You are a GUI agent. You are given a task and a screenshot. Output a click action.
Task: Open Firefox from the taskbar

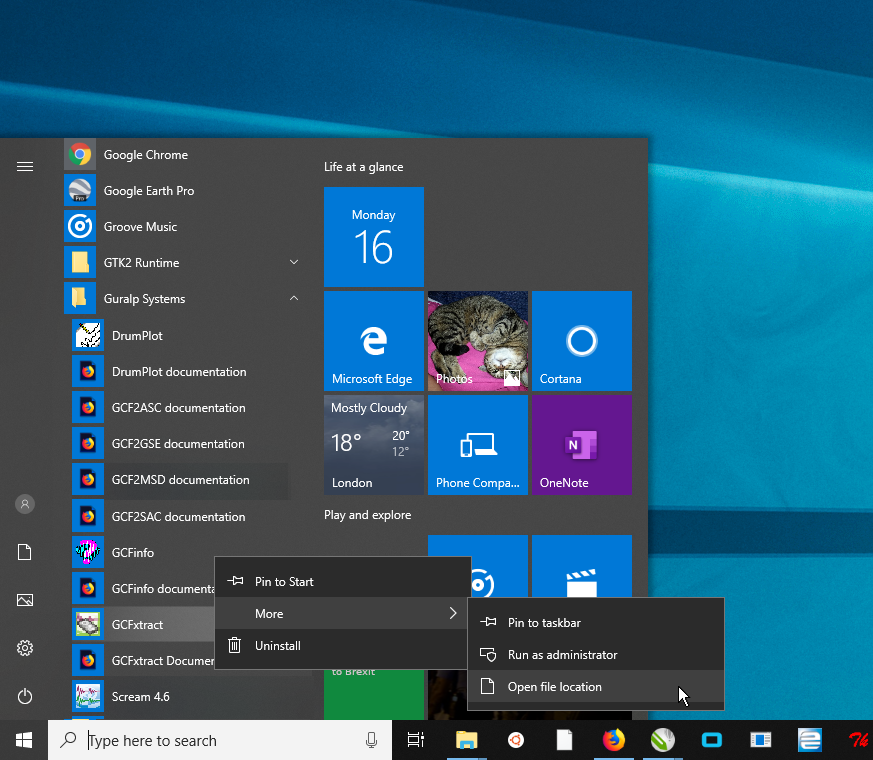(x=614, y=740)
